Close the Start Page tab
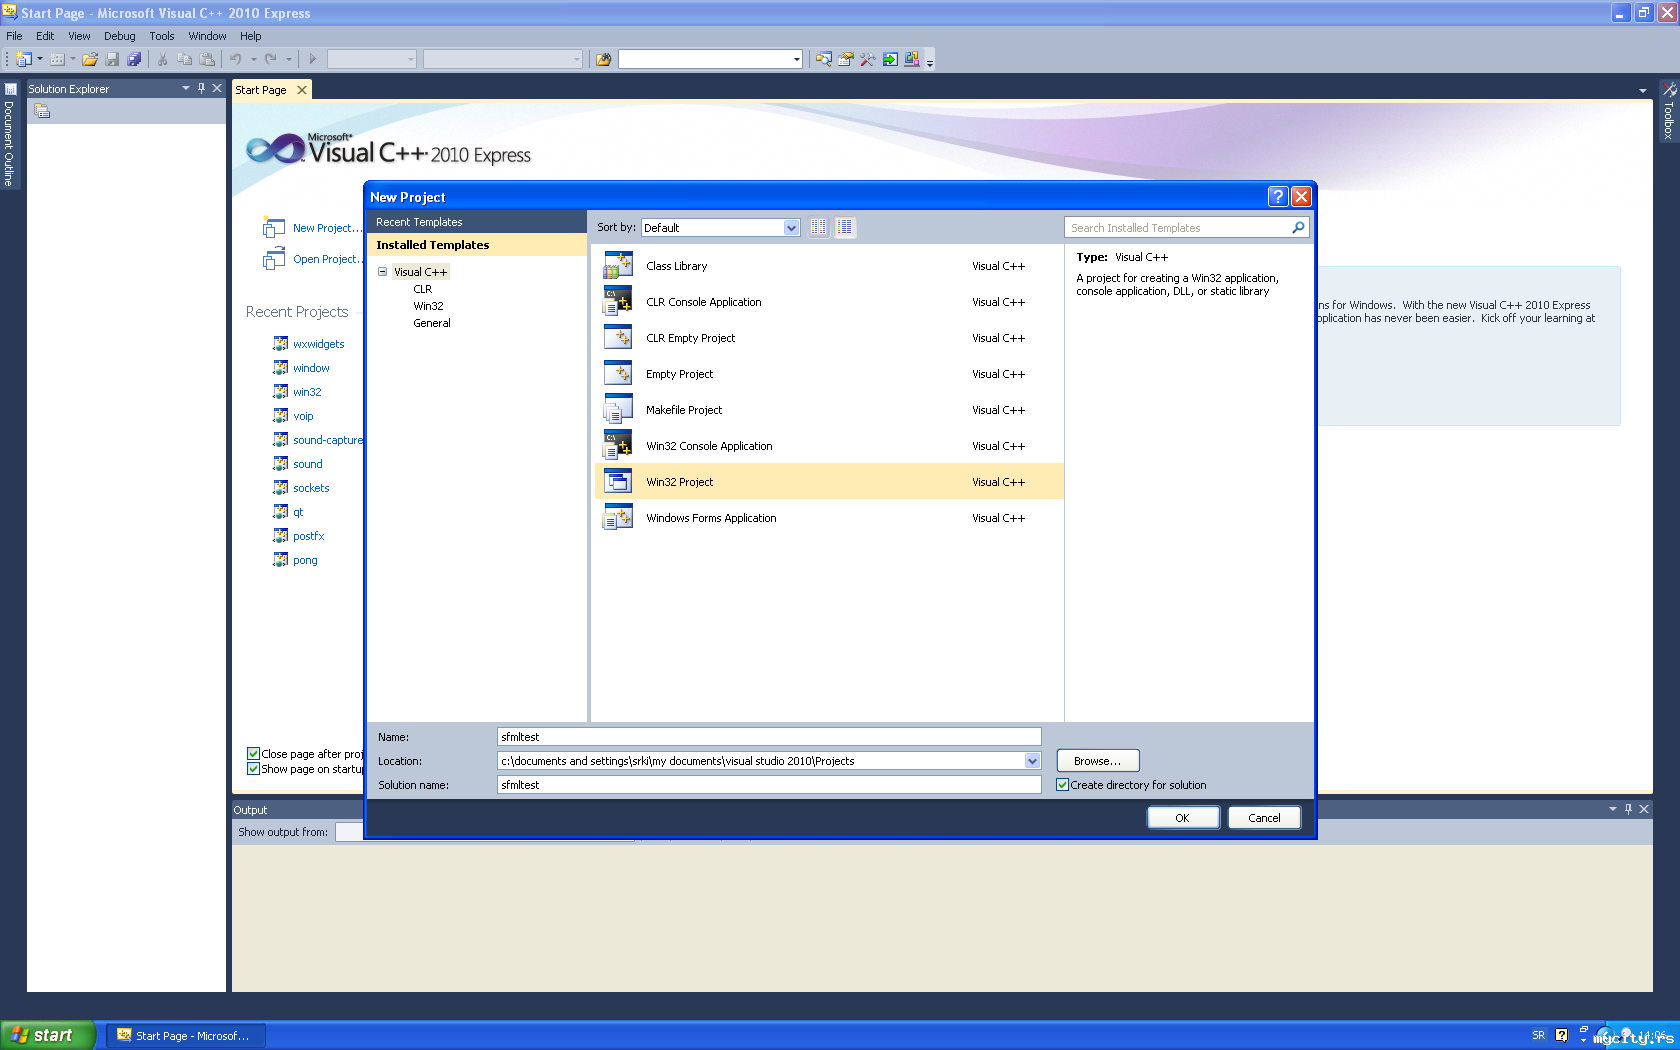This screenshot has height=1050, width=1680. [302, 90]
